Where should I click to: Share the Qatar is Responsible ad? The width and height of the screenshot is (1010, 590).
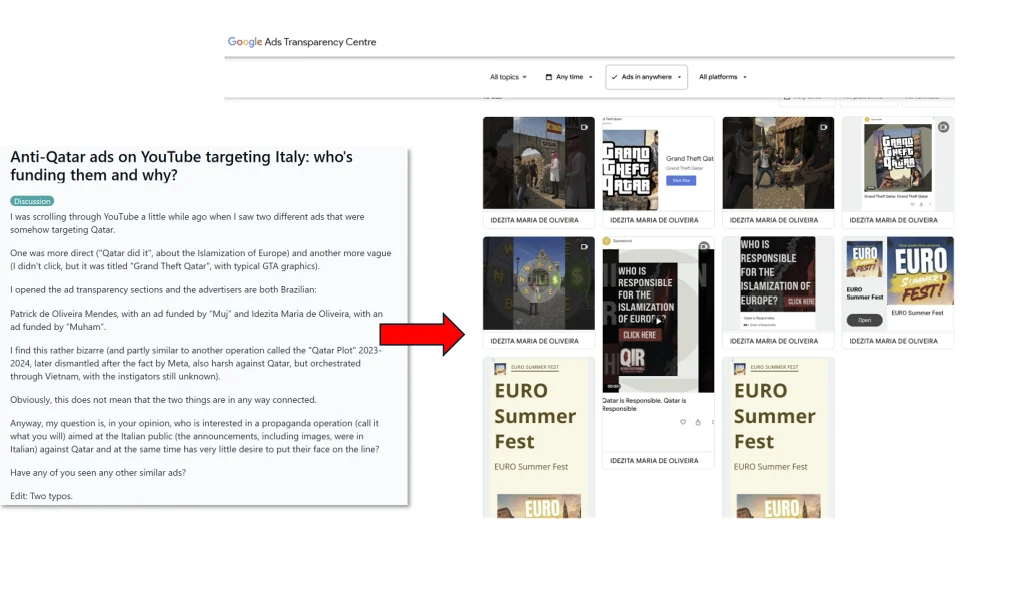coord(698,423)
